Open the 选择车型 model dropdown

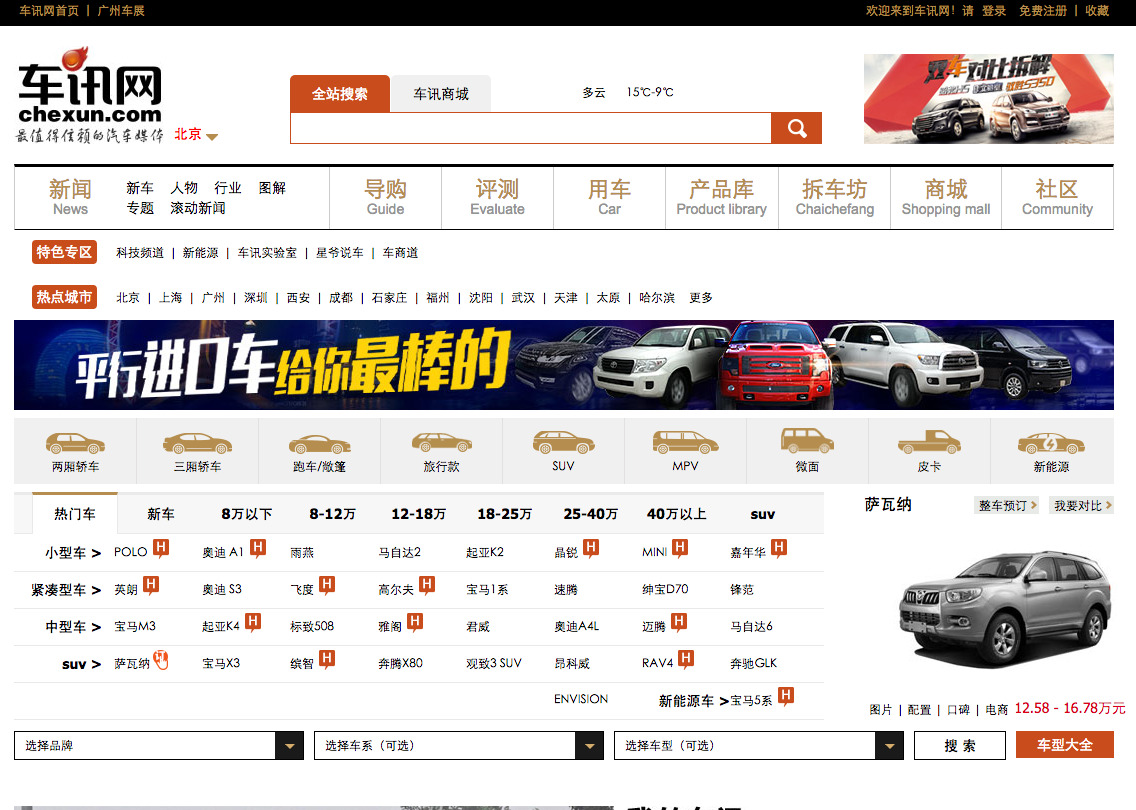click(889, 746)
